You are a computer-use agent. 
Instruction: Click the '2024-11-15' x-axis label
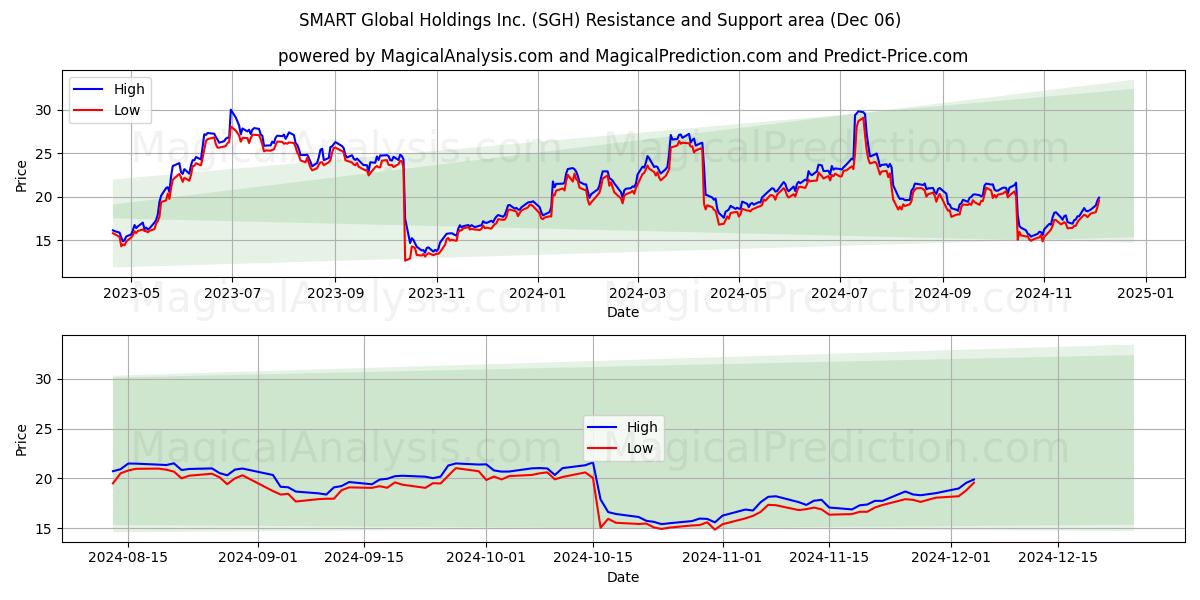830,559
